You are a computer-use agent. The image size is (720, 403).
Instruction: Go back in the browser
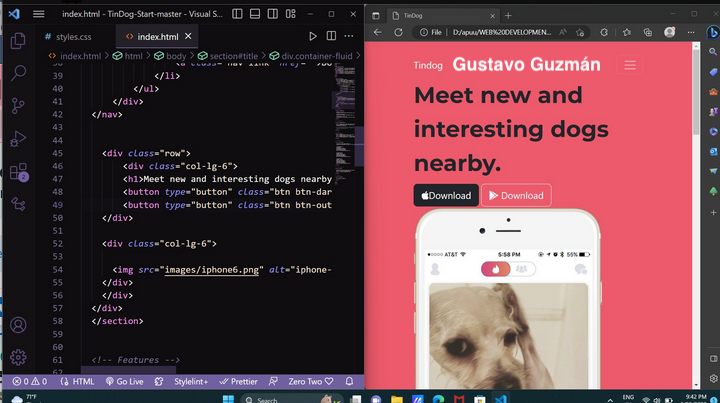point(377,33)
